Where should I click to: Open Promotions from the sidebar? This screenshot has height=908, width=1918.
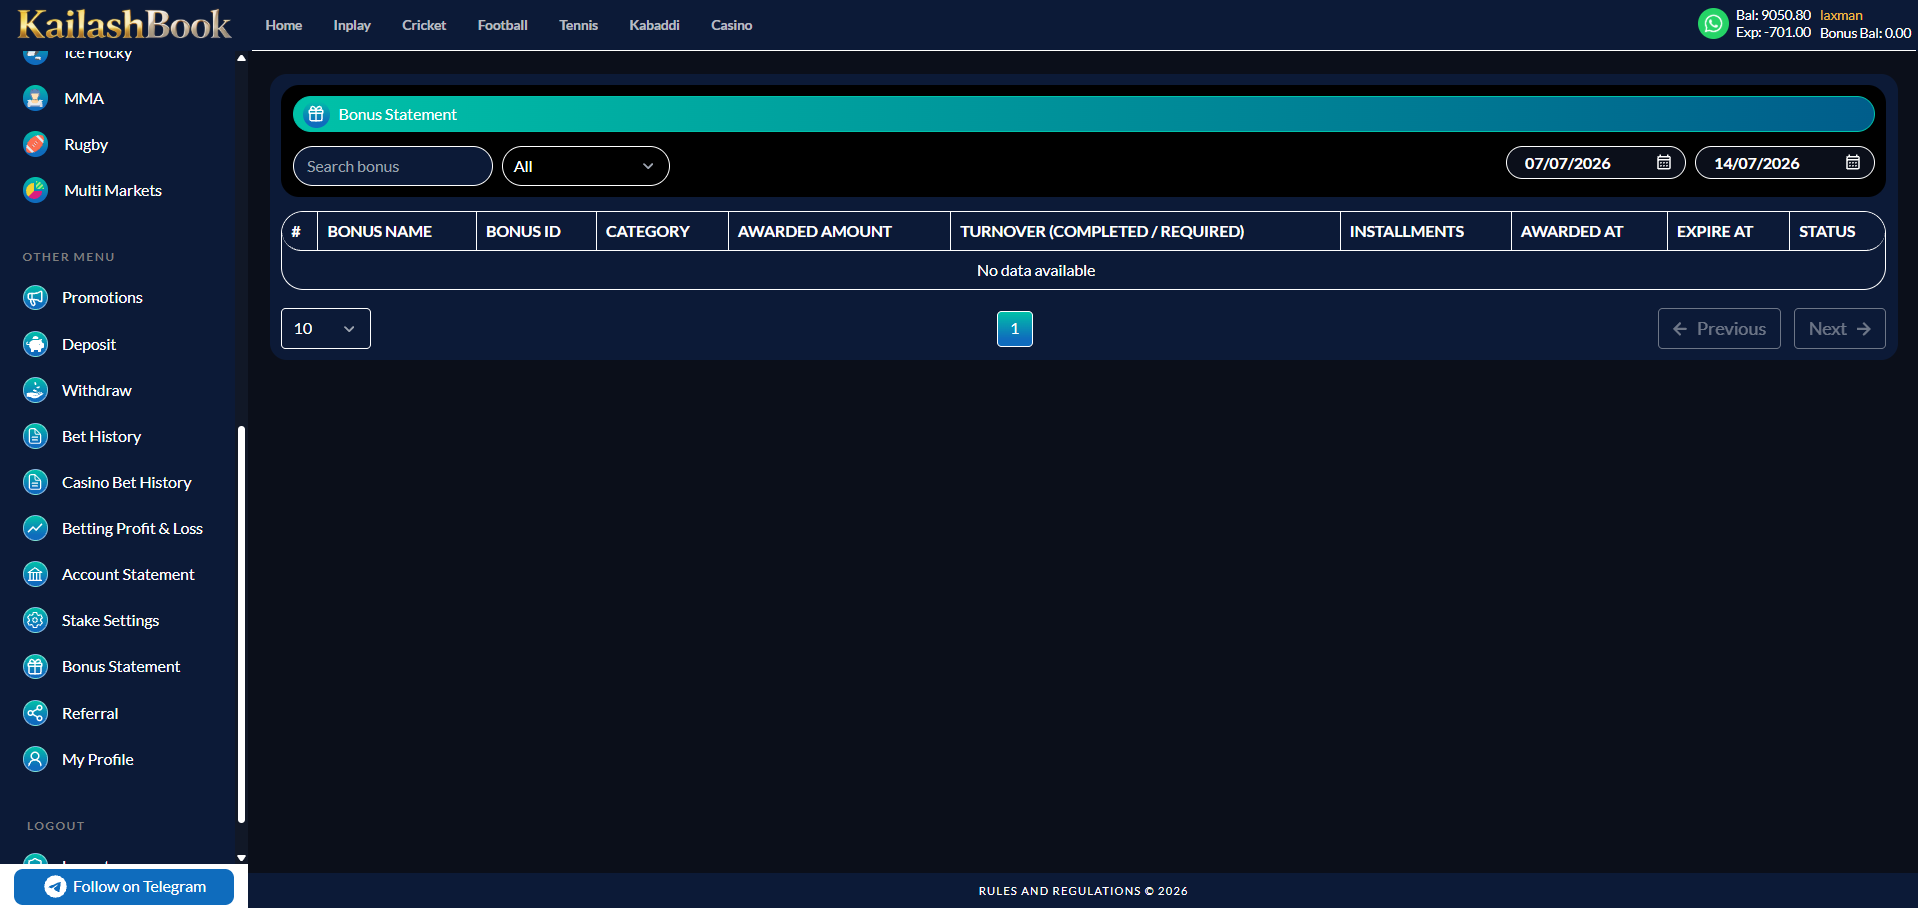click(102, 297)
